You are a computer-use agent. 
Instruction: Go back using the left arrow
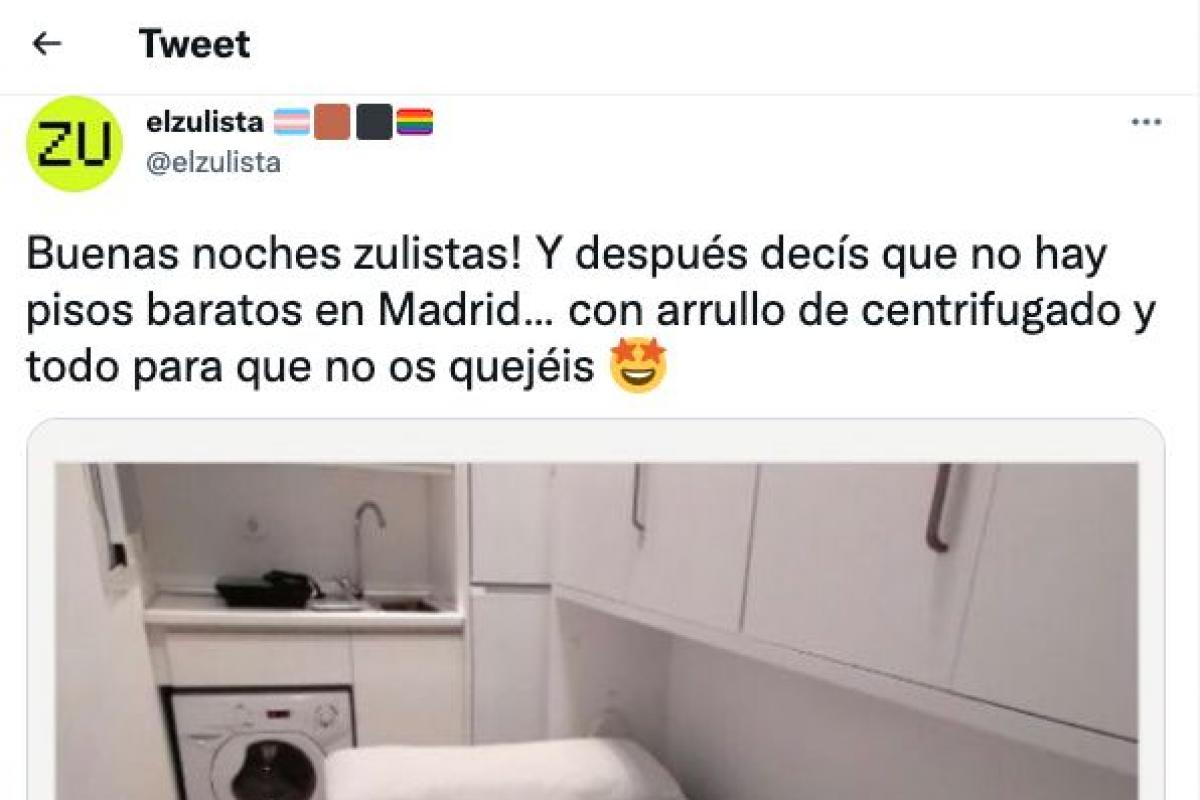(47, 44)
